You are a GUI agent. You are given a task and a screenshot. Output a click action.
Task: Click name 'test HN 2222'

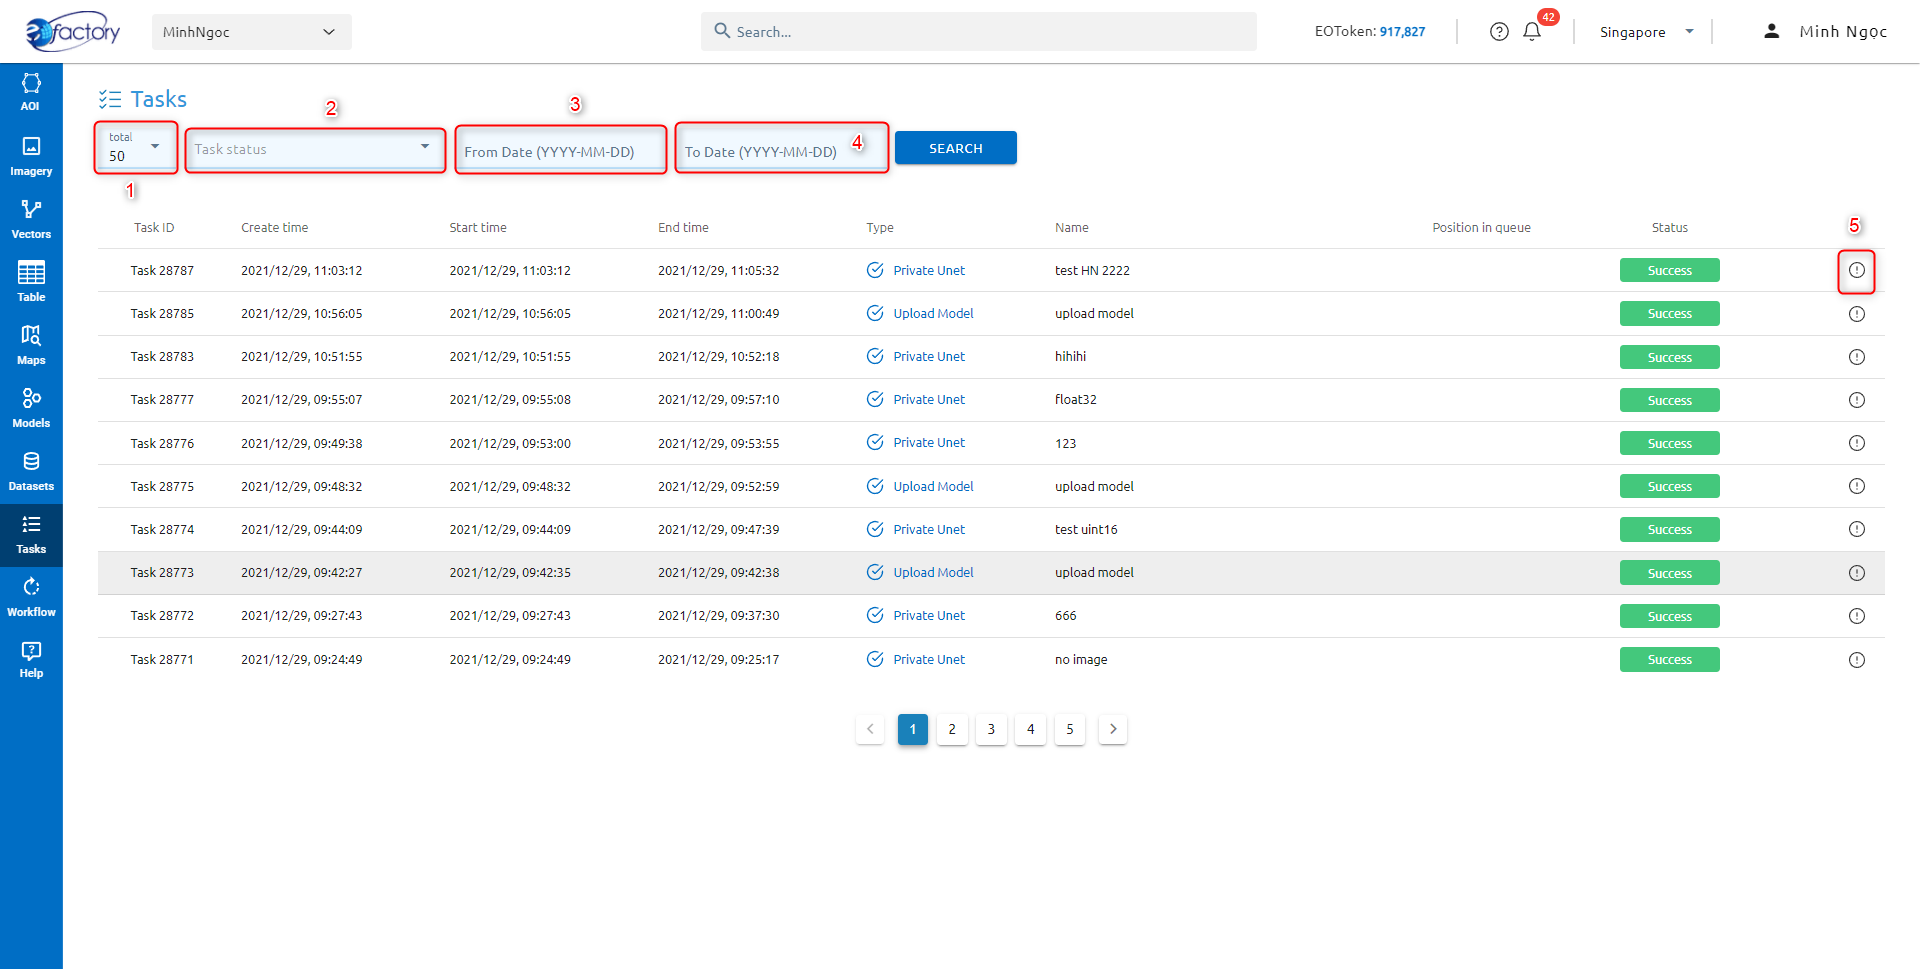pos(1092,270)
